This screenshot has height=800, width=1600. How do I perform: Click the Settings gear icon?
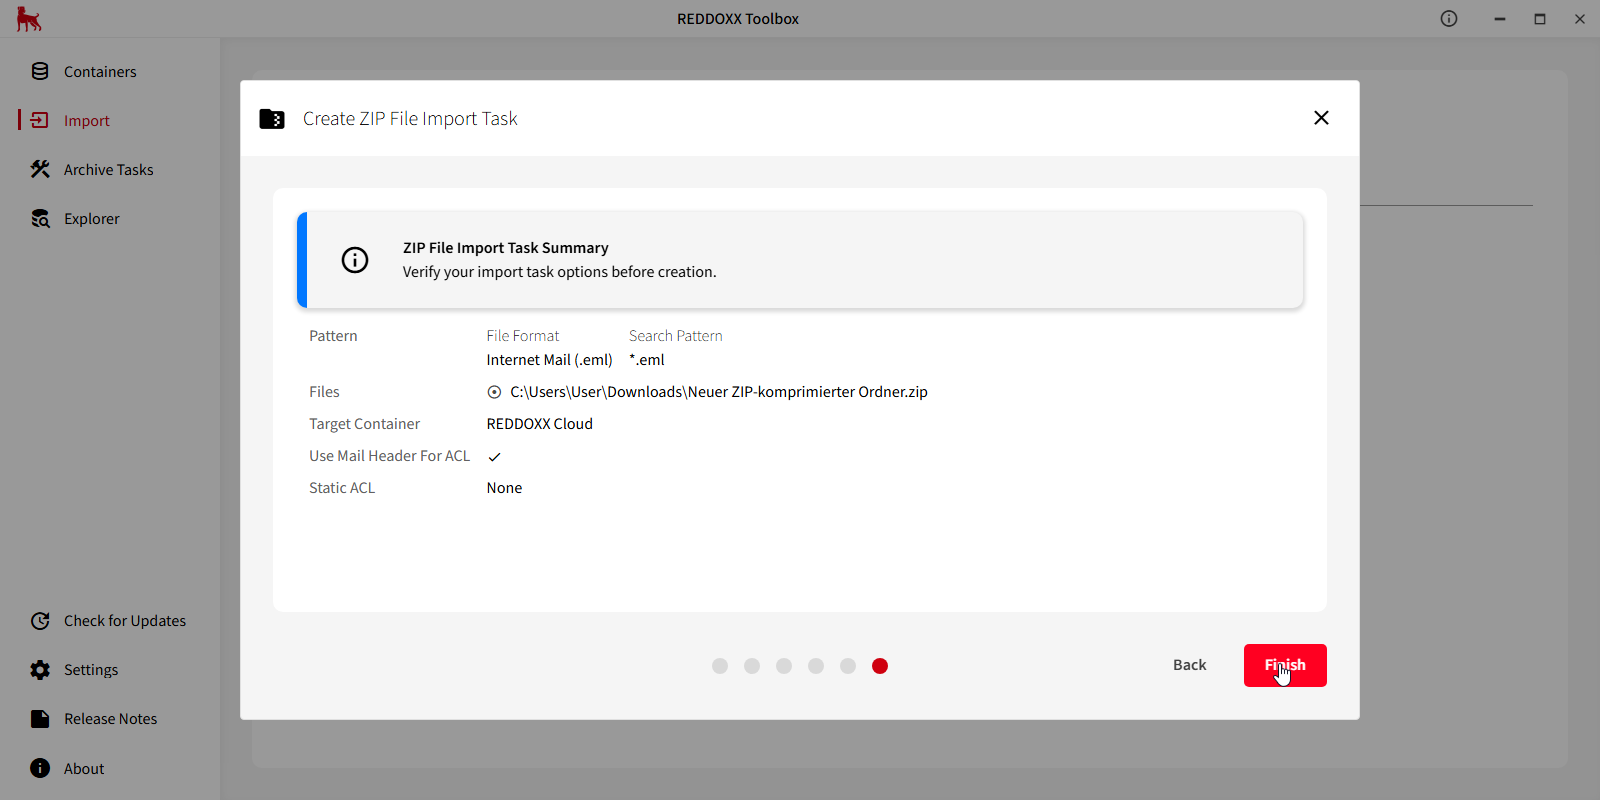pyautogui.click(x=40, y=670)
